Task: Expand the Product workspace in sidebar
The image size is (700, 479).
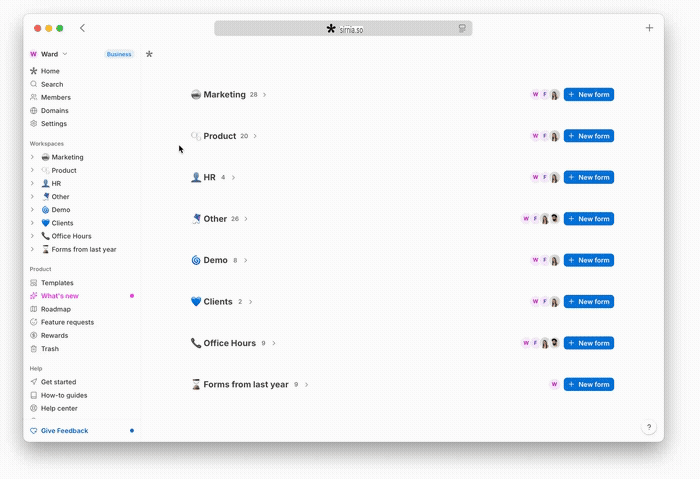Action: click(x=32, y=170)
